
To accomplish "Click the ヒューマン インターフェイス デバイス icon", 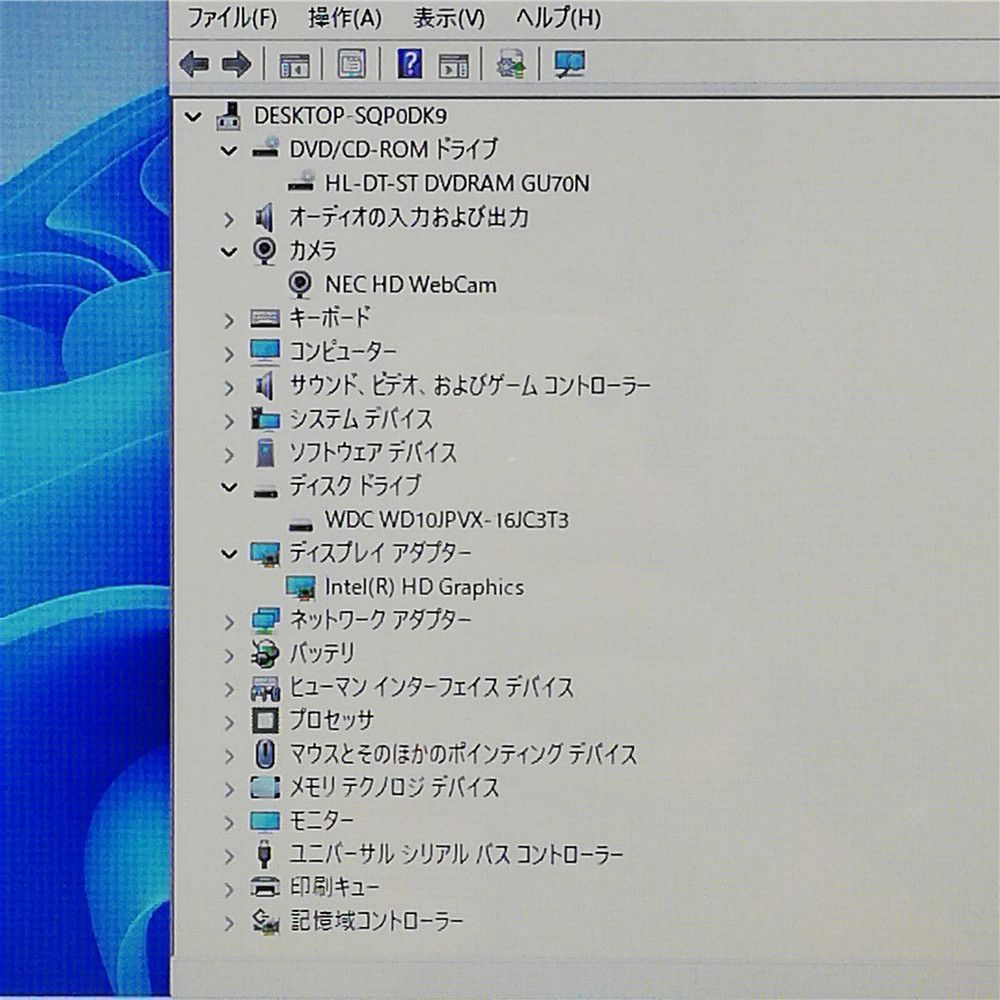I will click(265, 688).
